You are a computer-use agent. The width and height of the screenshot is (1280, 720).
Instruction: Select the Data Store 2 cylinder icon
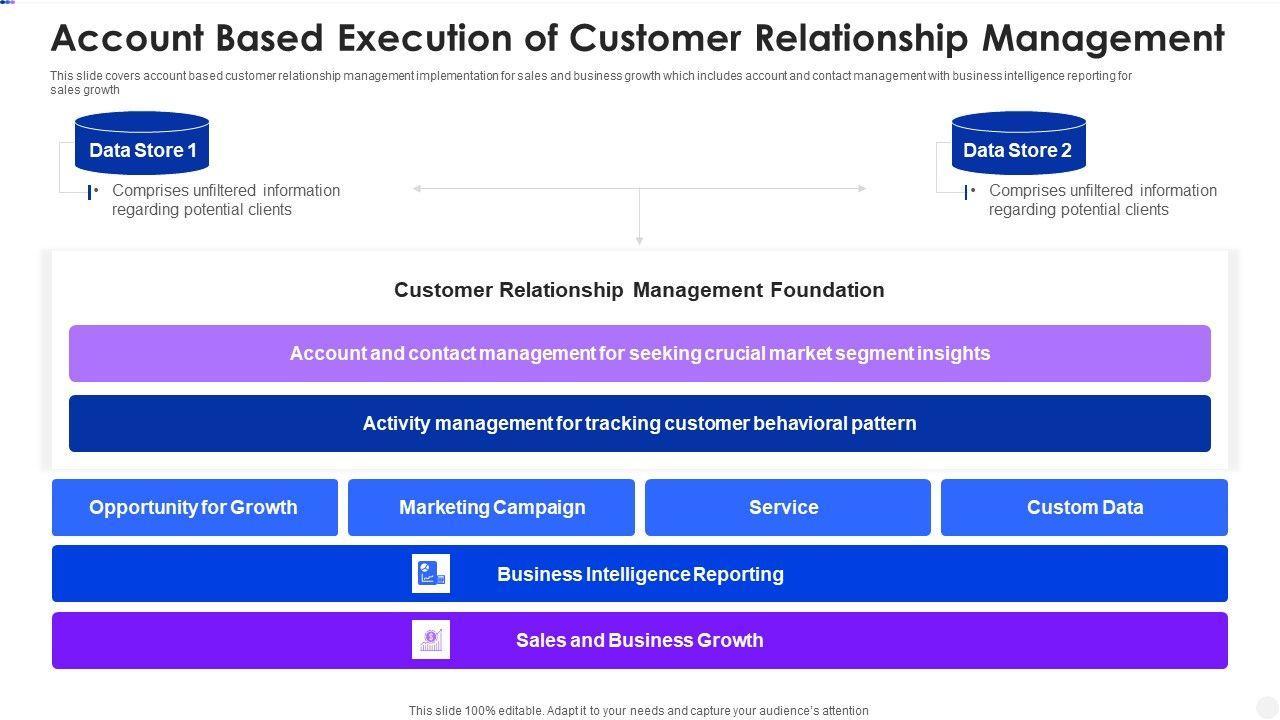pos(1018,143)
